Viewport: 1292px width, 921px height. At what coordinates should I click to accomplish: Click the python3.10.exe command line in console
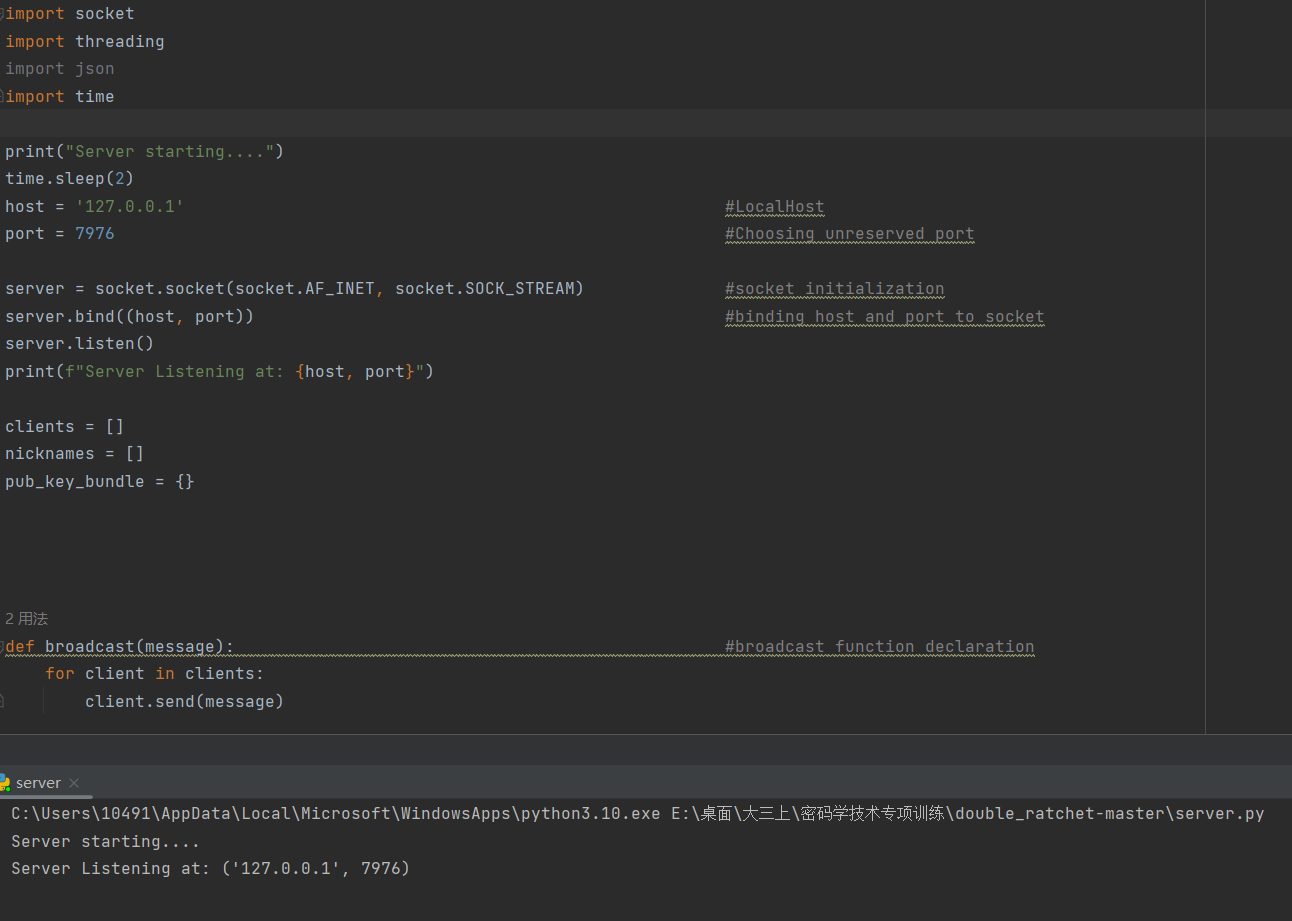638,814
